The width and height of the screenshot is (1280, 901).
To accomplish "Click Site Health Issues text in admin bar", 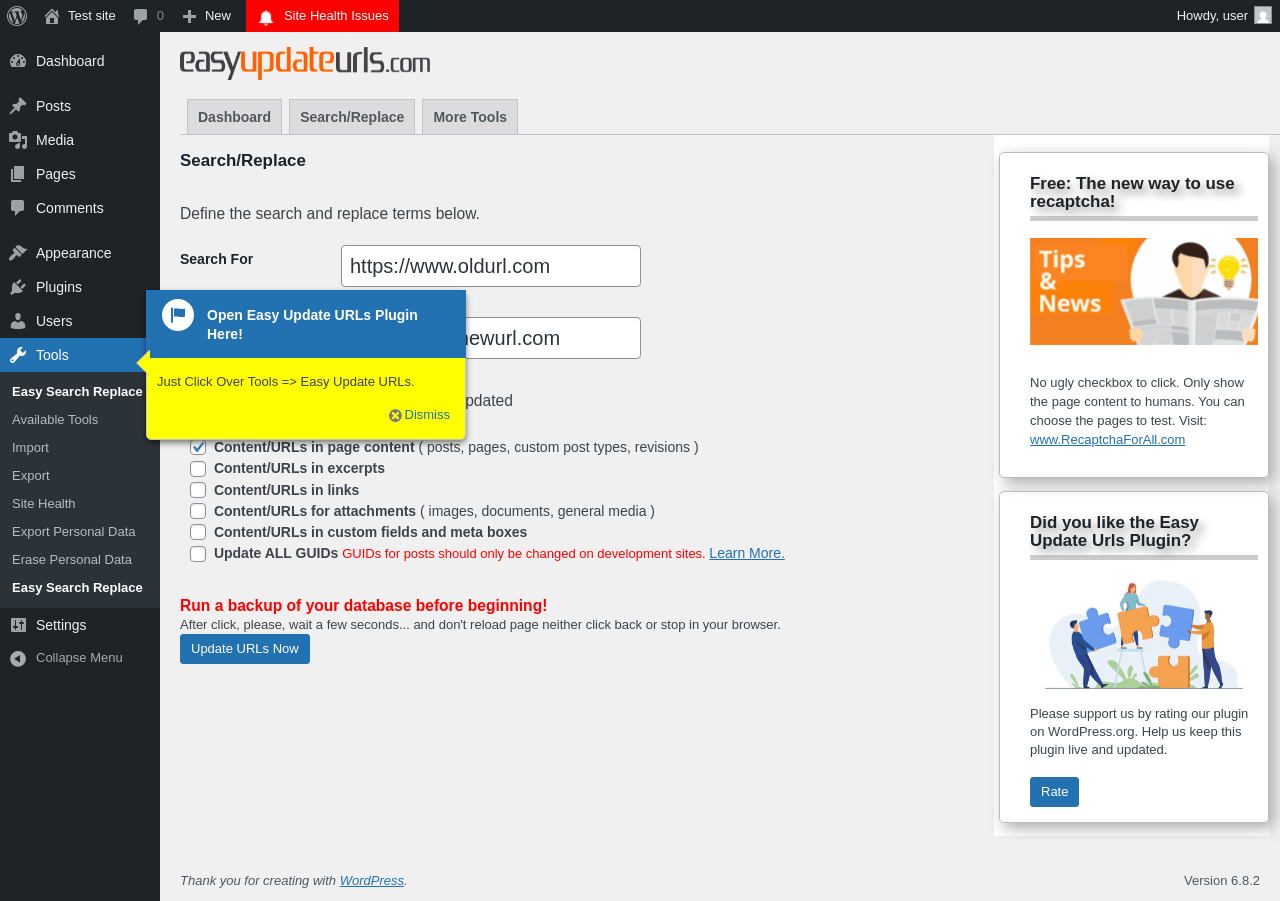I will tap(336, 16).
